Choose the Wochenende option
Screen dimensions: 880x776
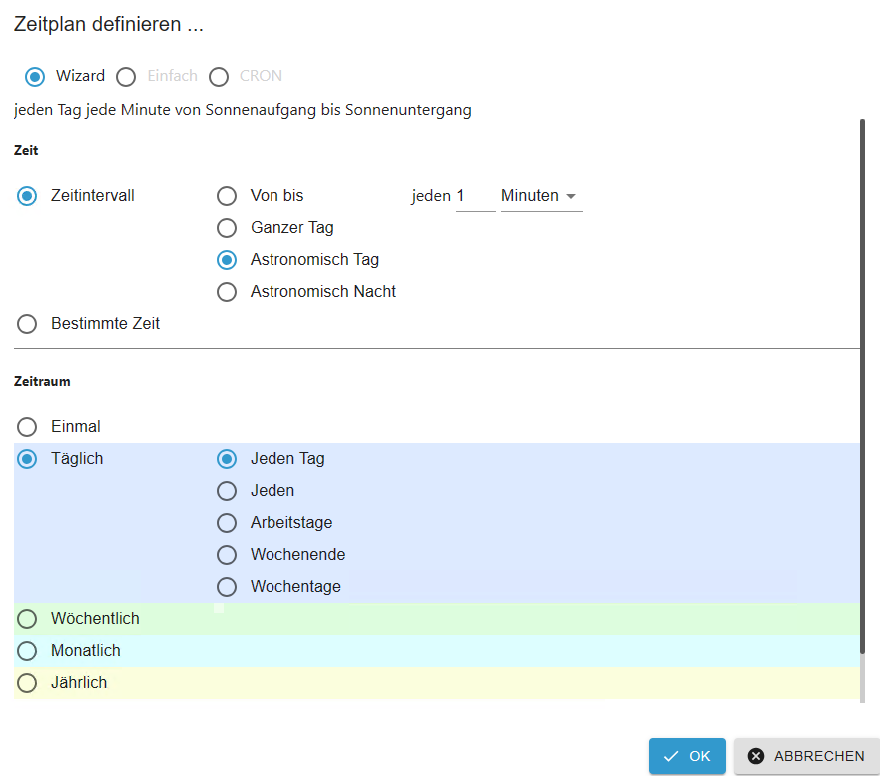click(228, 555)
